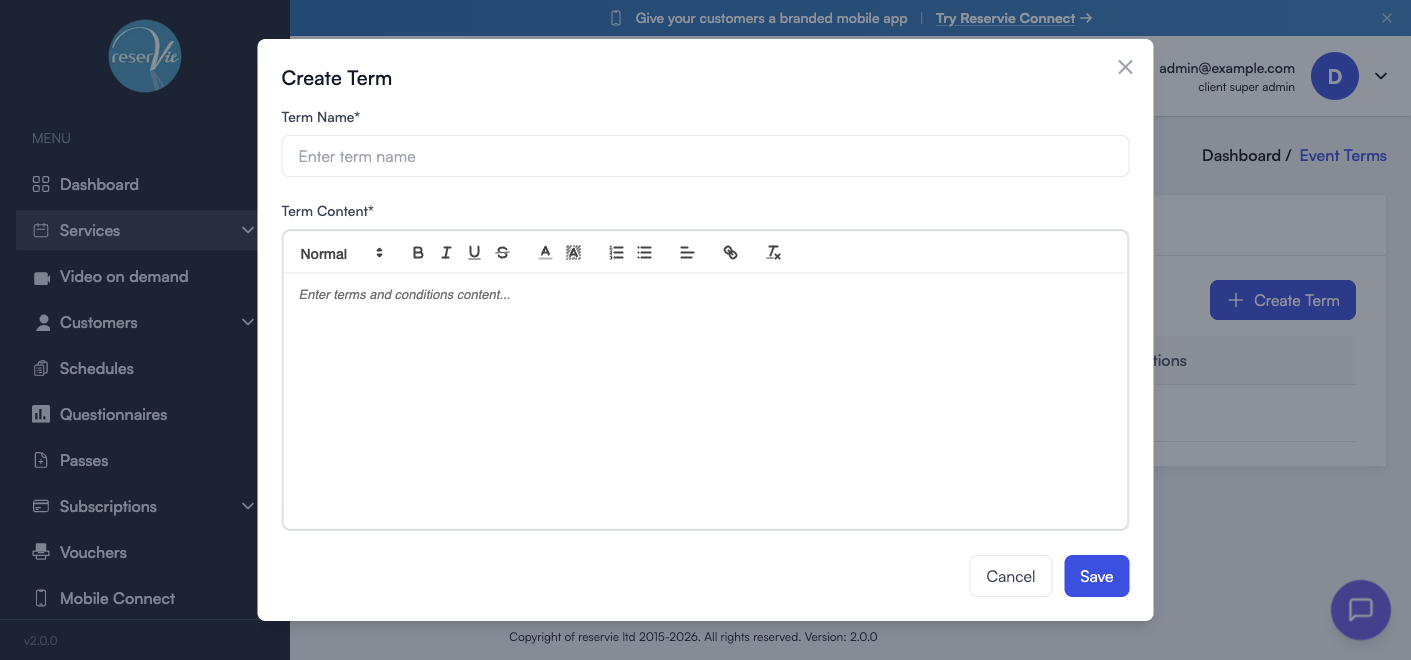The height and width of the screenshot is (660, 1411).
Task: Click the Vouchers printer icon
Action: 41,552
